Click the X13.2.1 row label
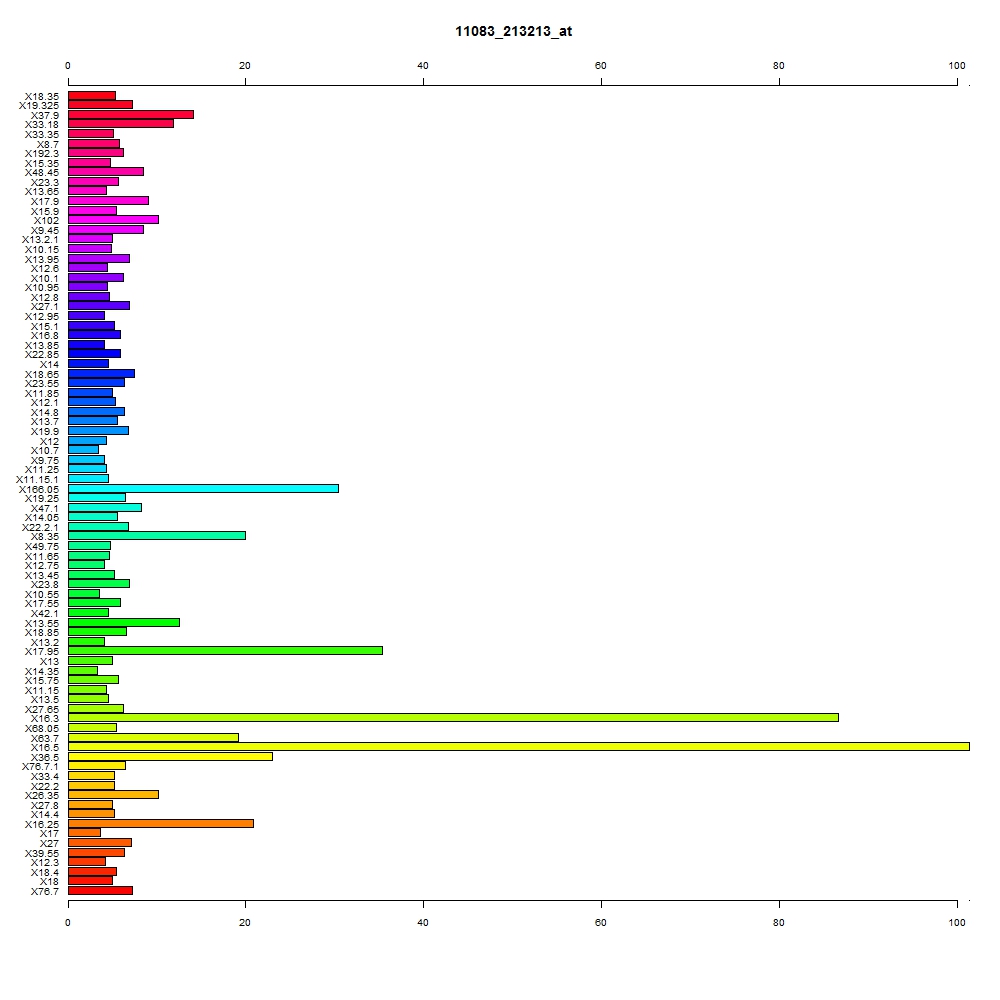This screenshot has width=1000, height=1000. 40,239
